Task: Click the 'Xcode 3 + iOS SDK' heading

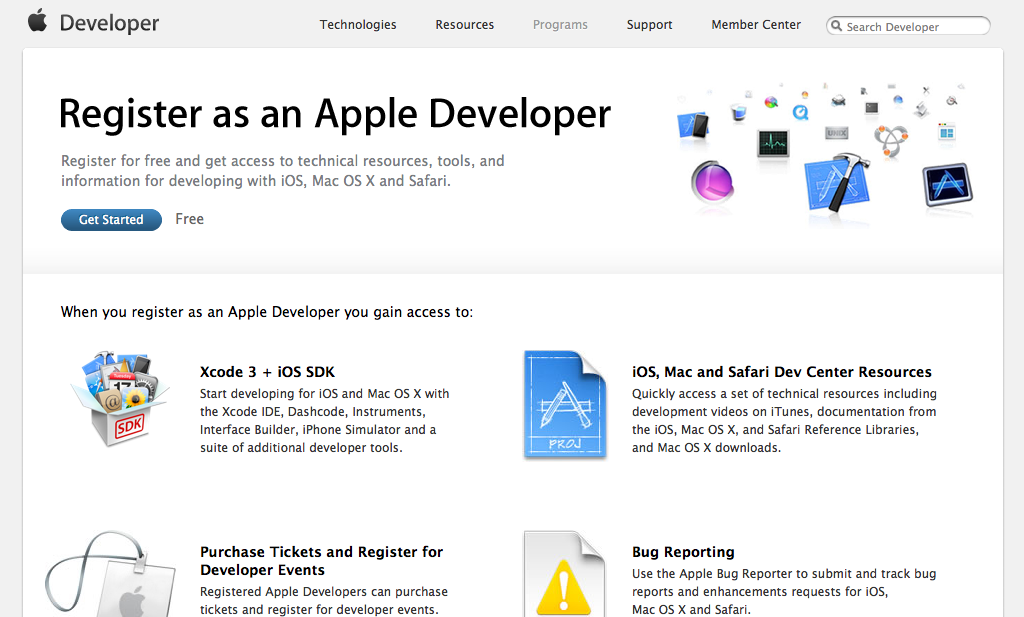Action: coord(267,372)
